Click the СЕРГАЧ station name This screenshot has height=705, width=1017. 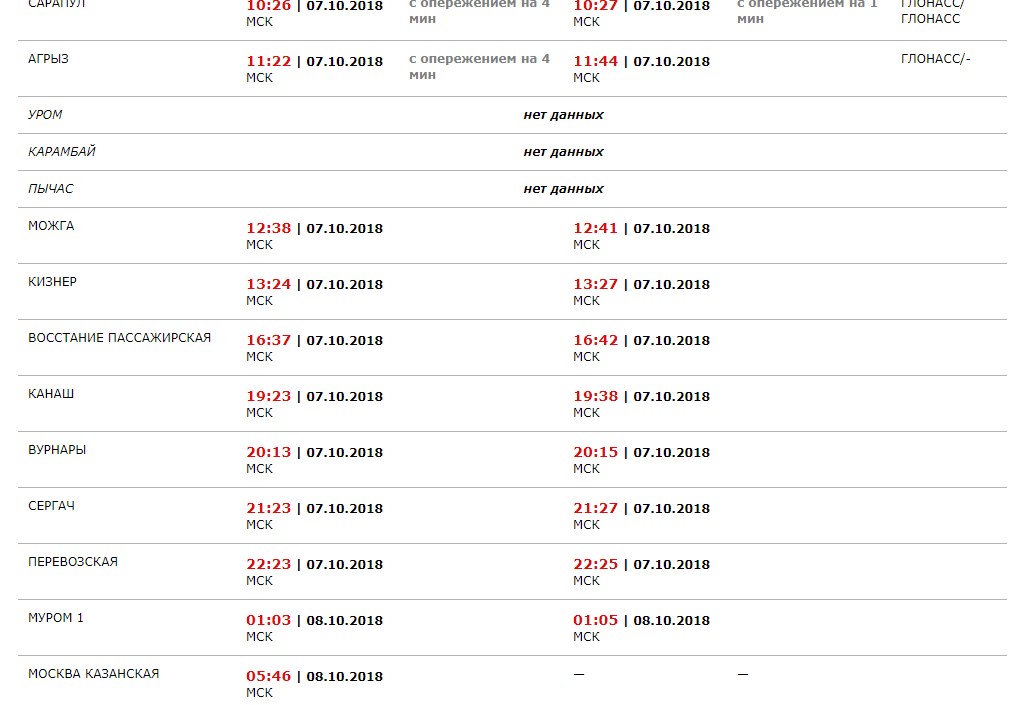point(51,505)
